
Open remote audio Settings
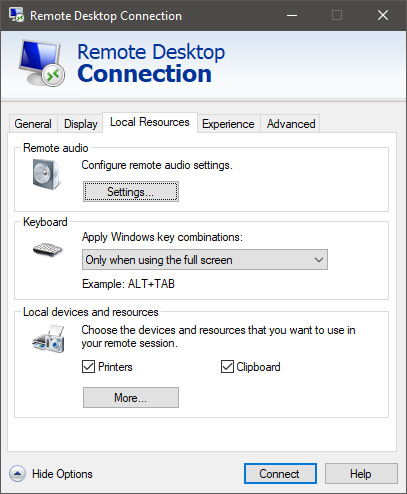click(x=131, y=192)
